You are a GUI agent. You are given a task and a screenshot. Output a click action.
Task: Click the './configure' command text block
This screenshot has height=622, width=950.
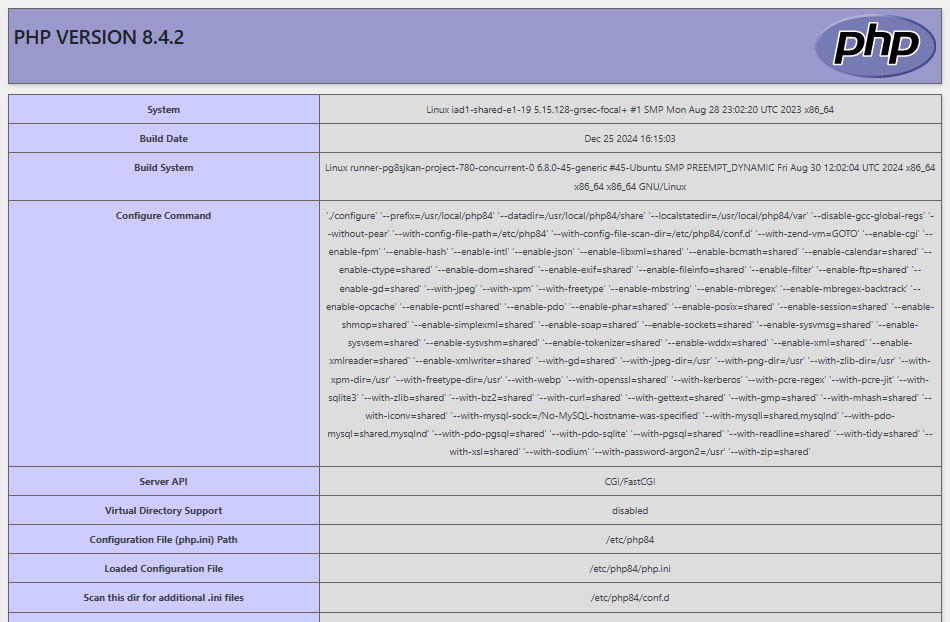[630, 334]
